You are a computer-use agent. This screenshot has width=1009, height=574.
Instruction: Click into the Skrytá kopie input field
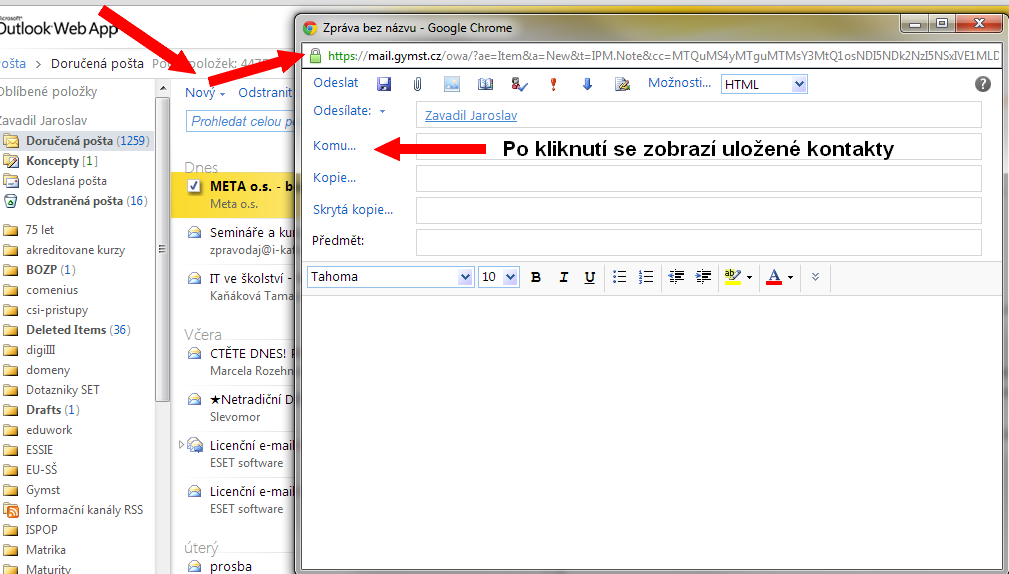[x=699, y=210]
